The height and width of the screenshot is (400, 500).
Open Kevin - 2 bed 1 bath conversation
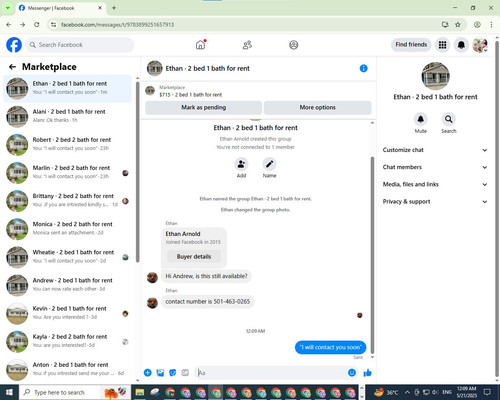pyautogui.click(x=68, y=313)
